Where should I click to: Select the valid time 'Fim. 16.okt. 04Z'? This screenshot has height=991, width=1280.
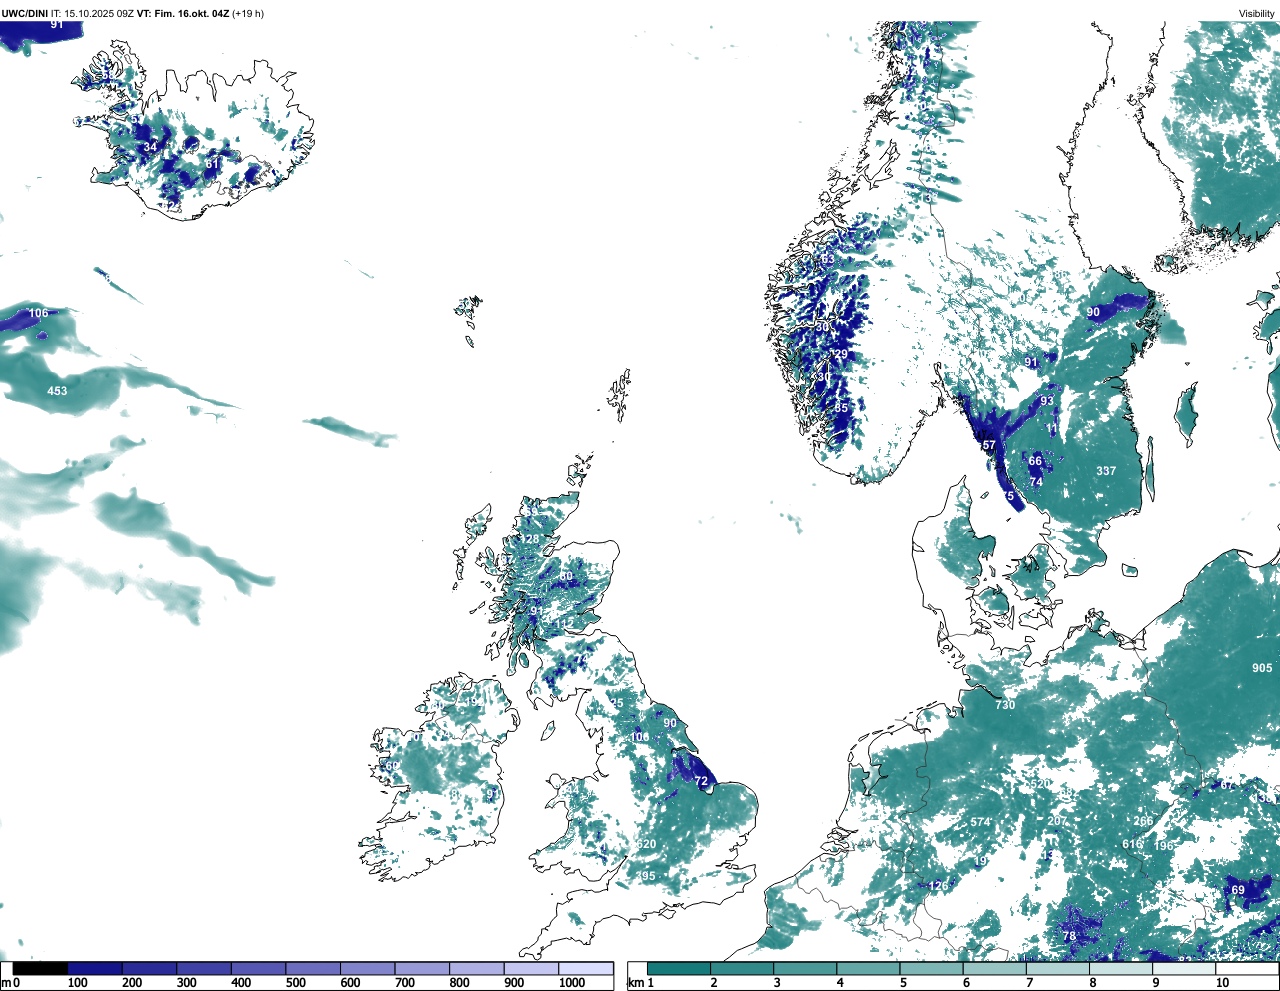point(191,13)
